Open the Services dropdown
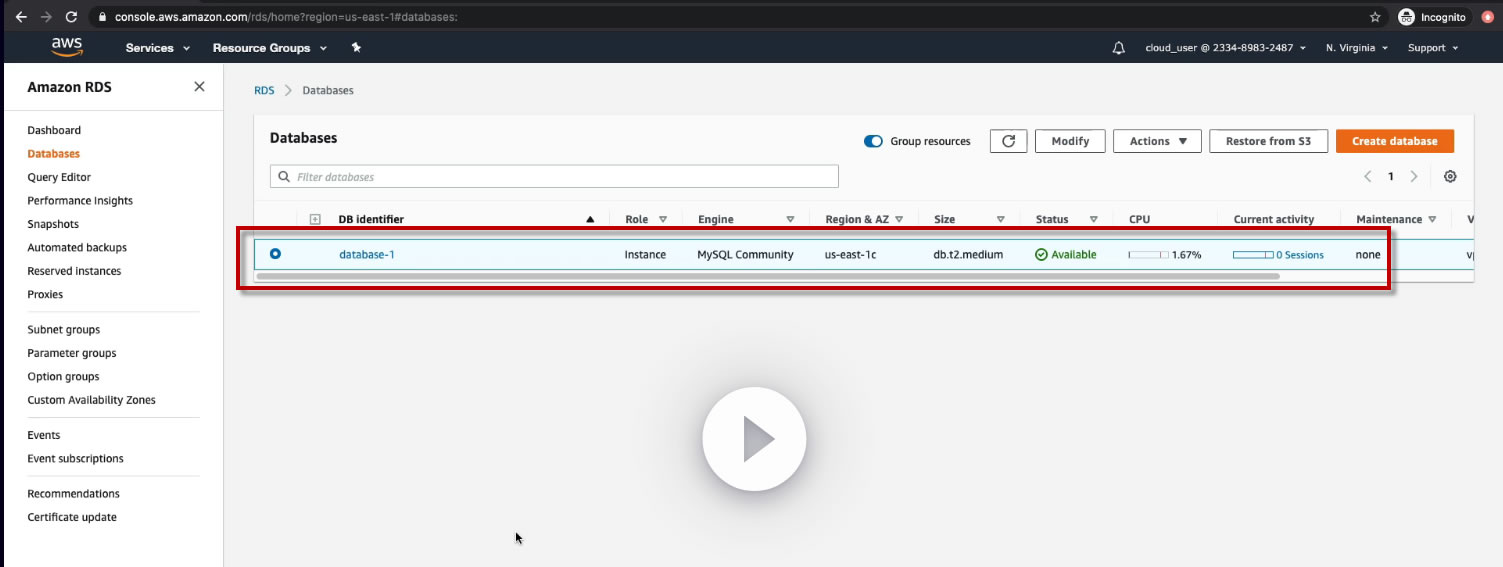This screenshot has width=1503, height=567. click(157, 48)
